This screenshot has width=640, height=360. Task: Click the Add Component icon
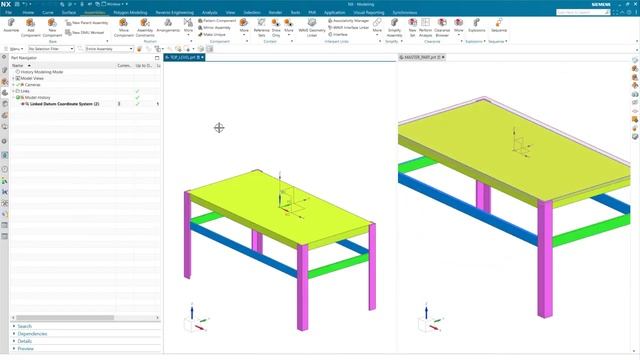click(x=31, y=23)
